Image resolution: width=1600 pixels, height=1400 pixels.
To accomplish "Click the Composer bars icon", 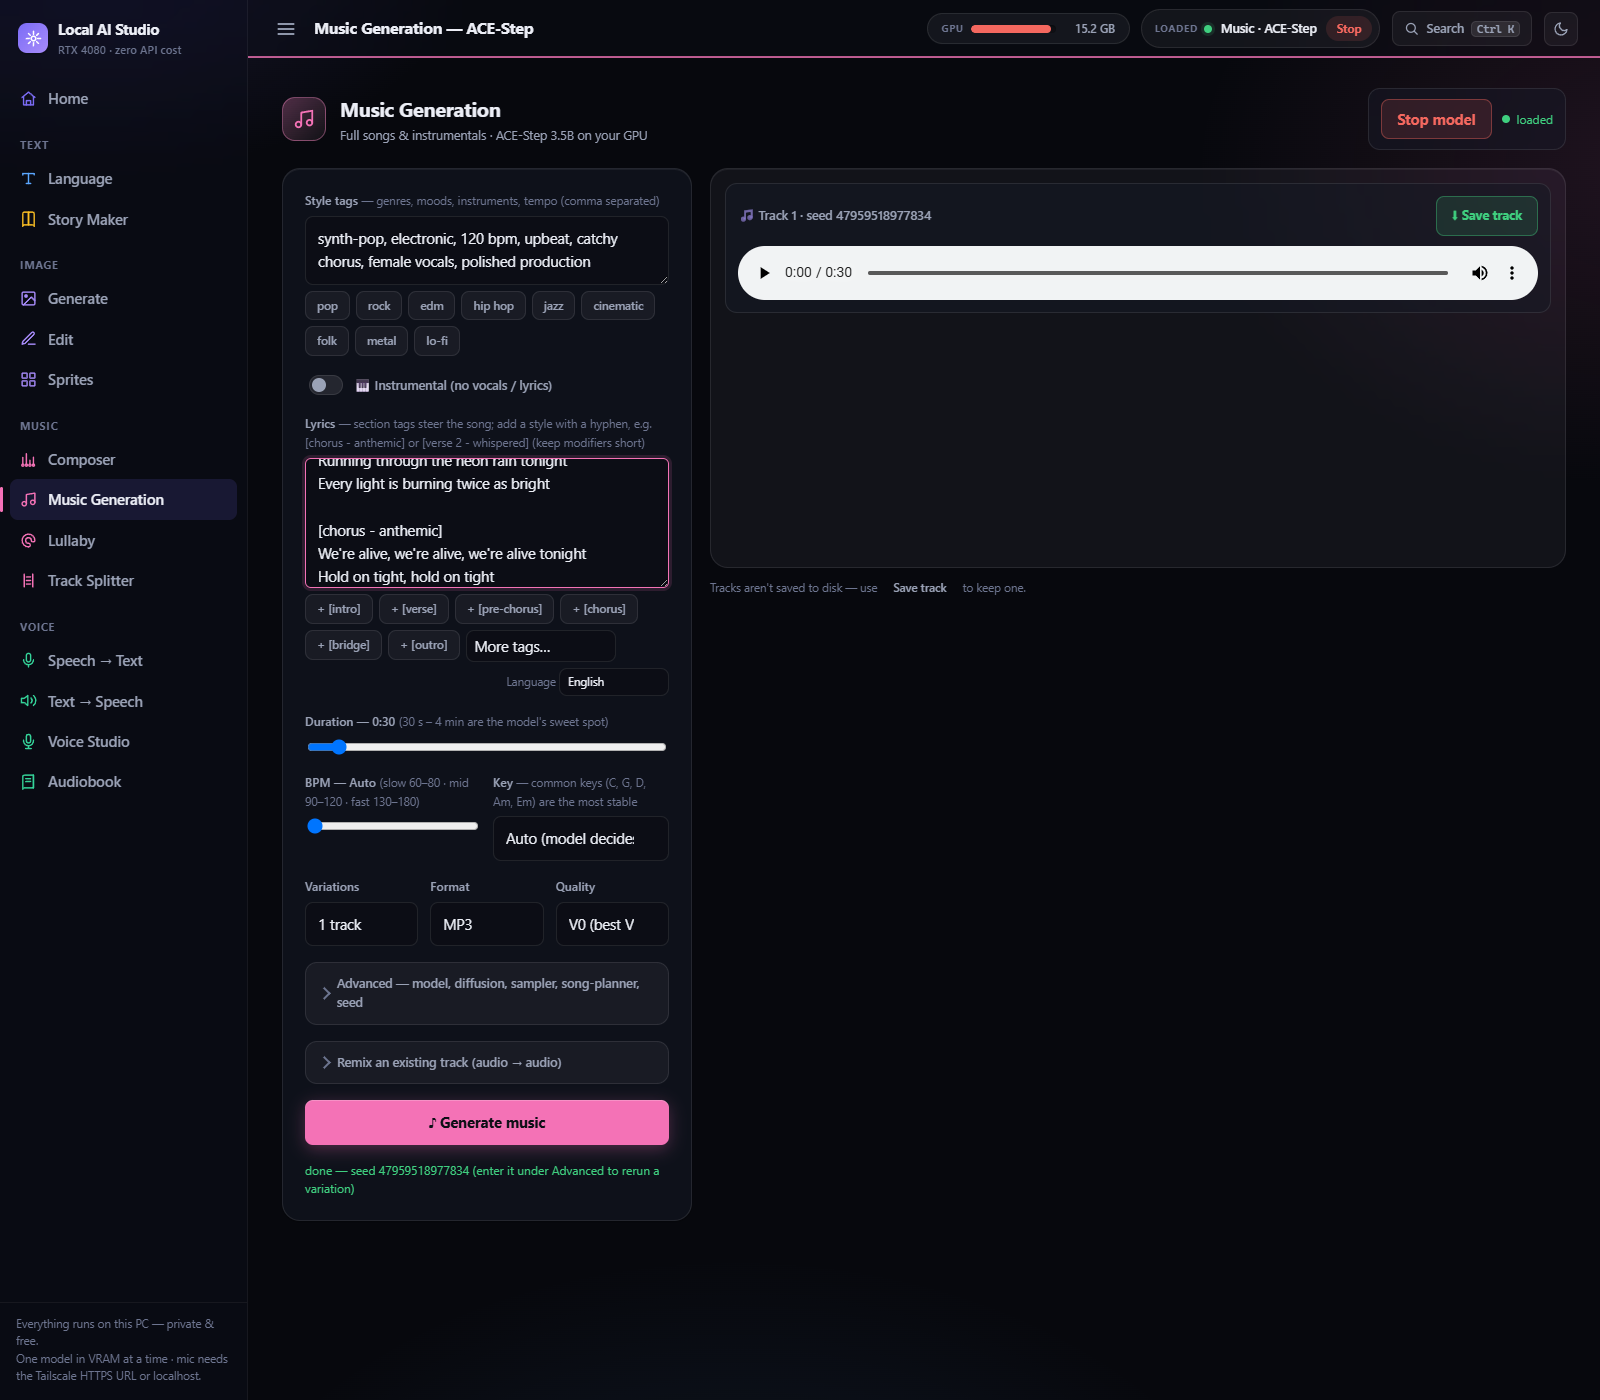I will tap(28, 460).
